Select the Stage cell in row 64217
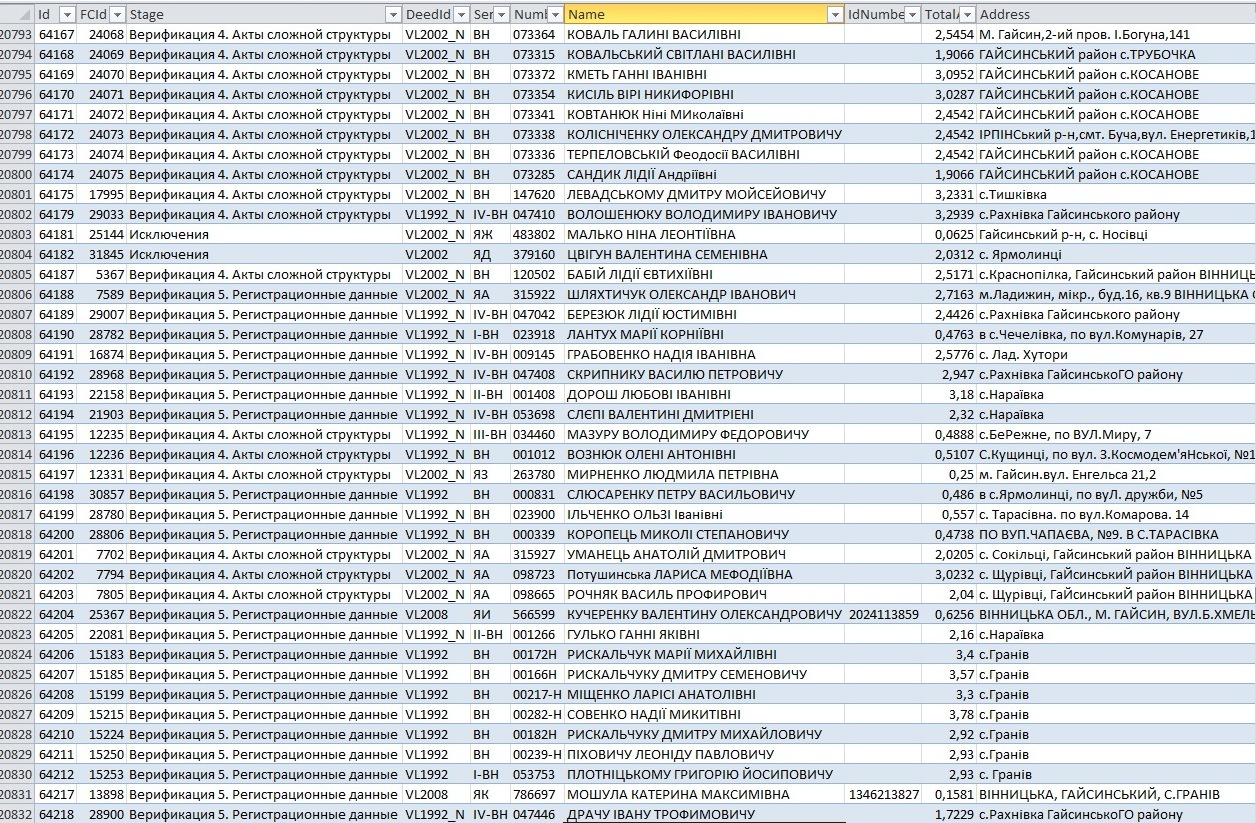Screen dimensions: 1256x823 tap(265, 795)
